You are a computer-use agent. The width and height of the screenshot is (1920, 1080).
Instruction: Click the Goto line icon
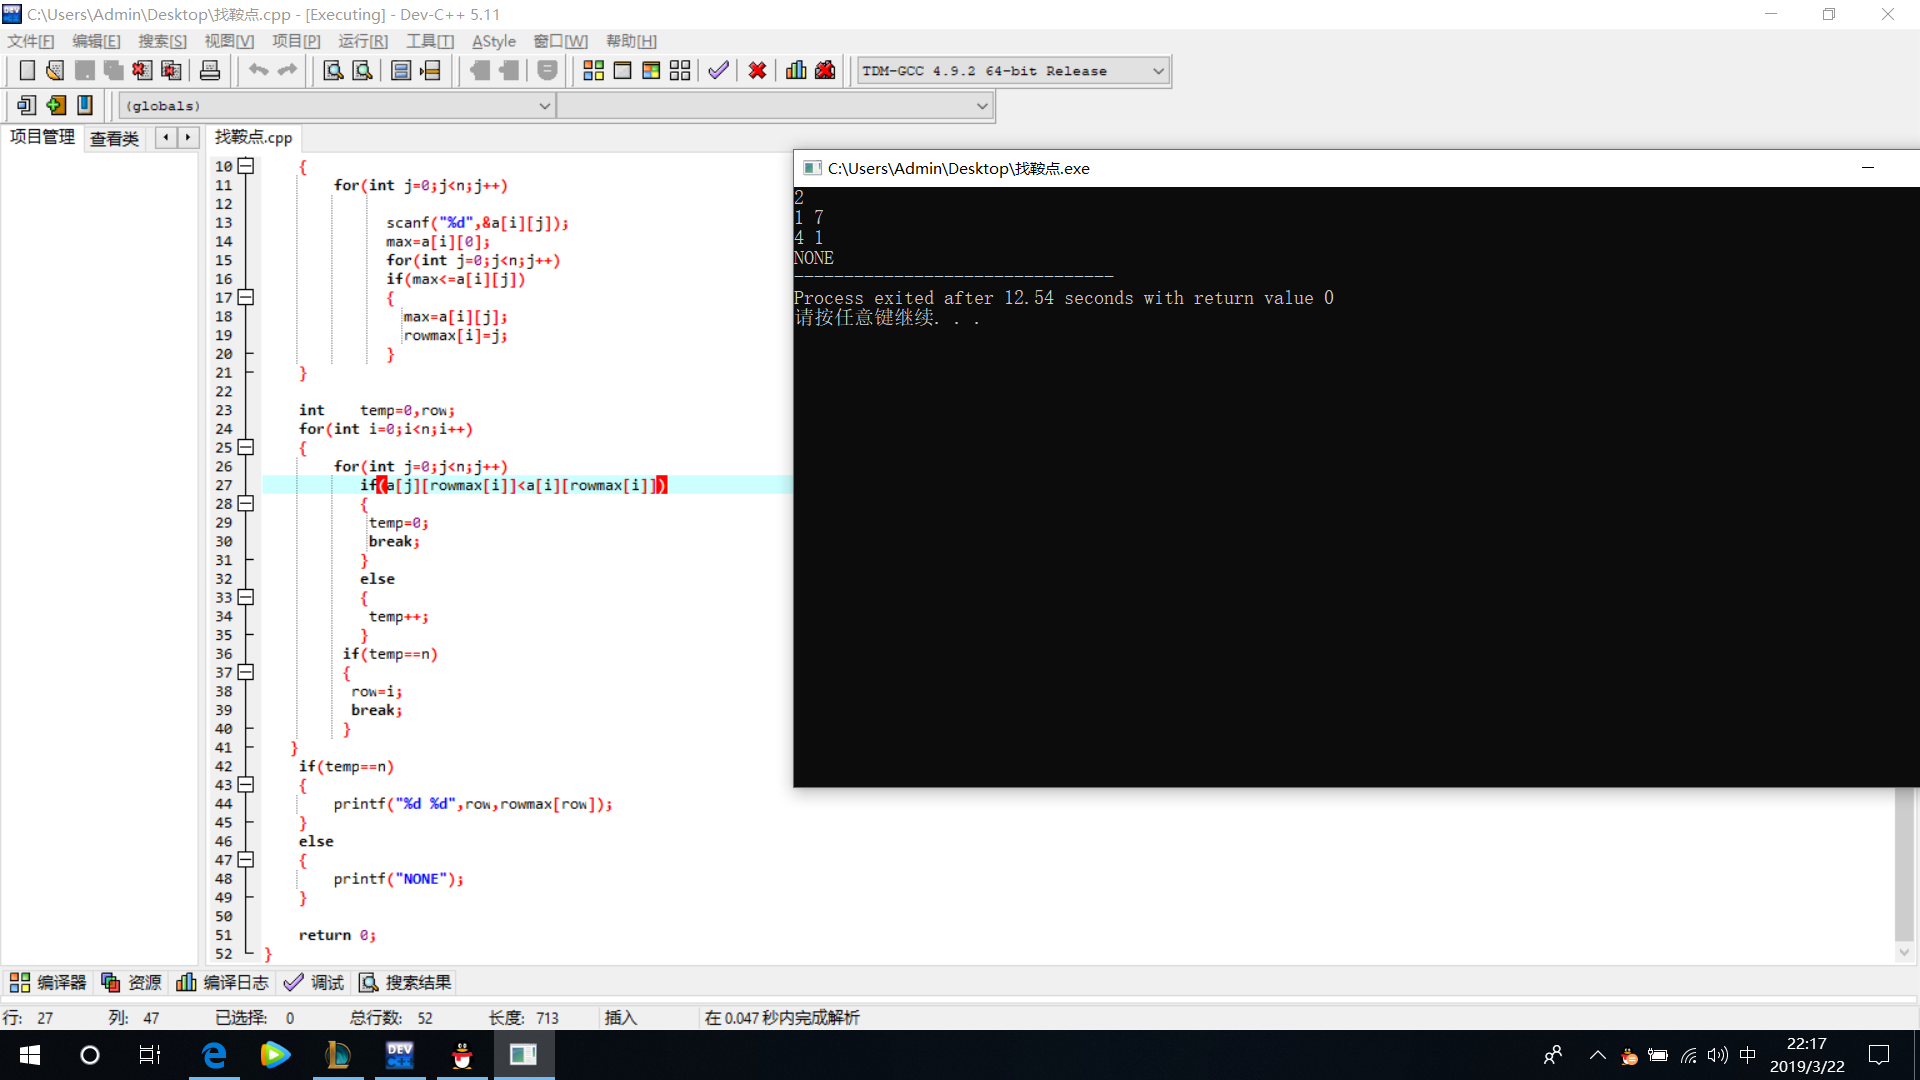(x=431, y=71)
